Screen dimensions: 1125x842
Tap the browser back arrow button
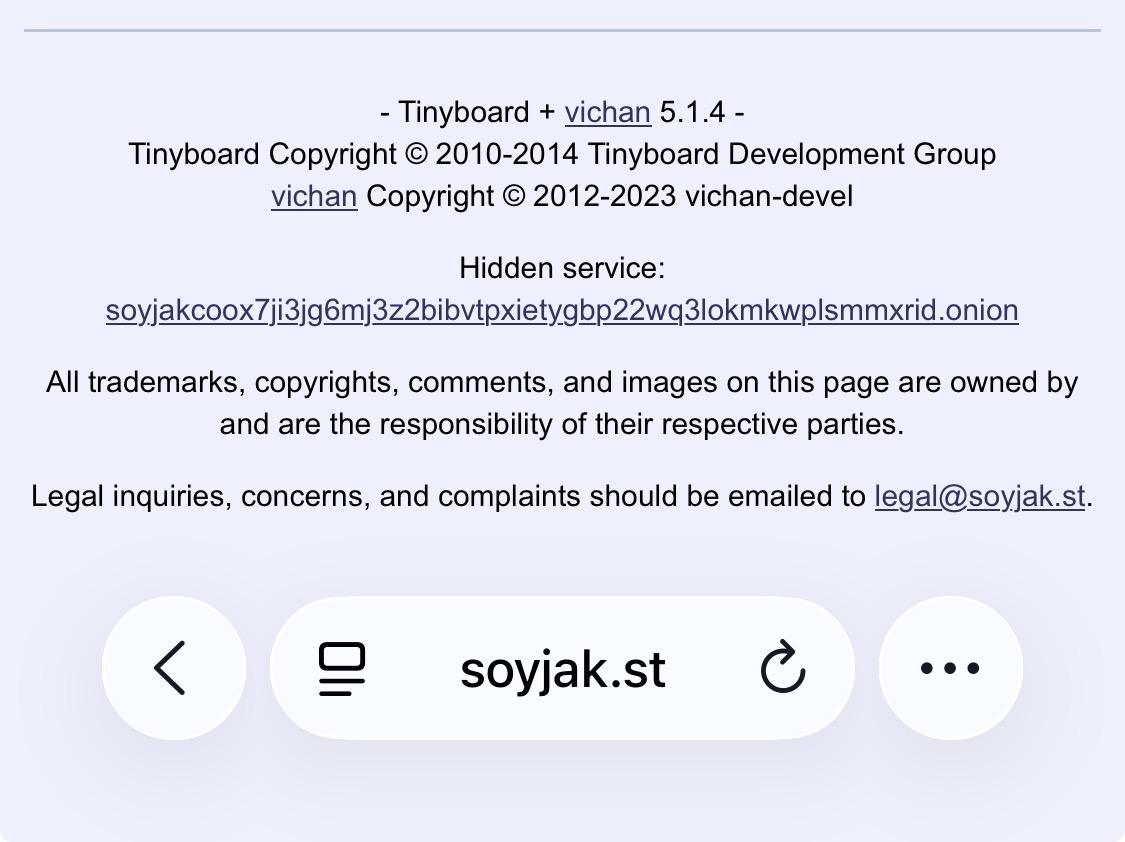pos(174,668)
